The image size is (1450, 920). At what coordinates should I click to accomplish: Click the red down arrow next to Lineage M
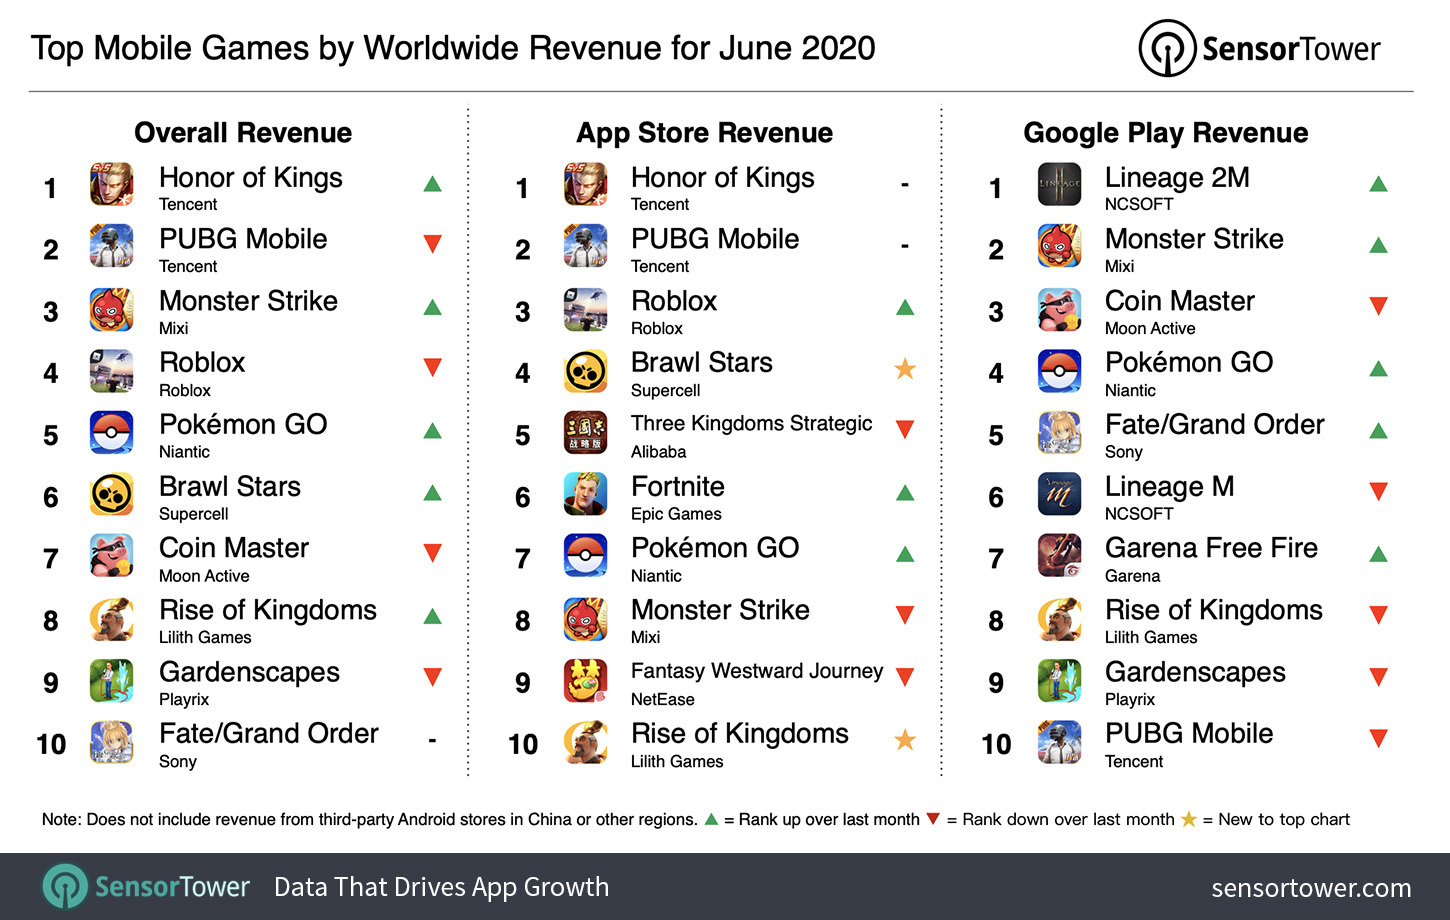click(1378, 491)
